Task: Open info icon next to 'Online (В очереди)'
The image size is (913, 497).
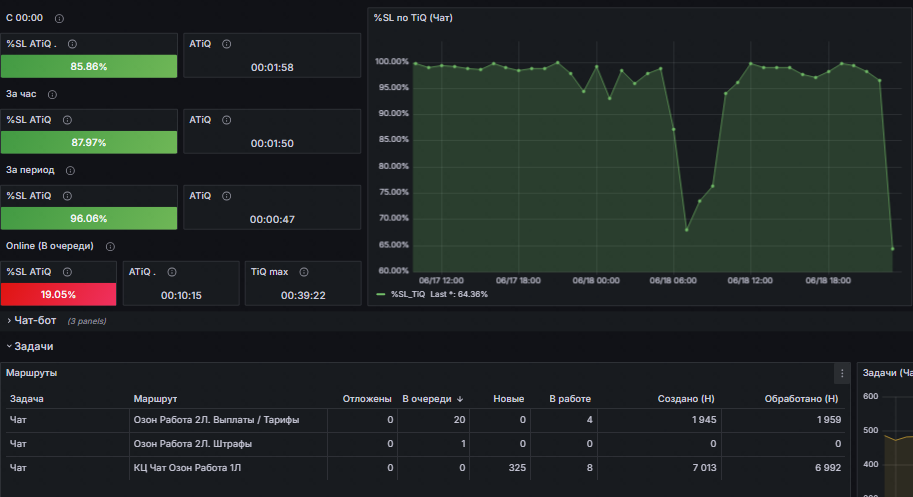Action: 110,247
